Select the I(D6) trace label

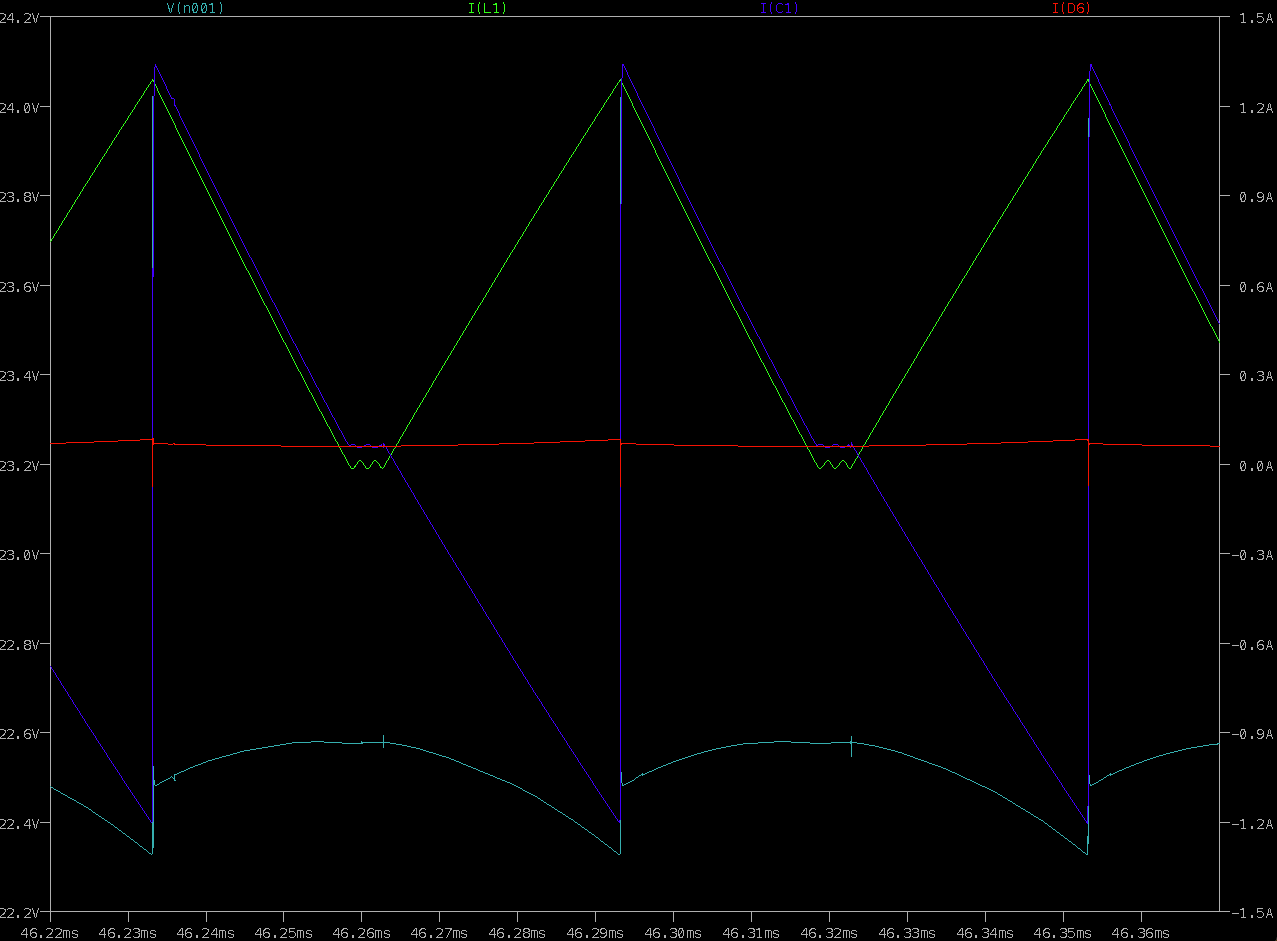(1071, 8)
